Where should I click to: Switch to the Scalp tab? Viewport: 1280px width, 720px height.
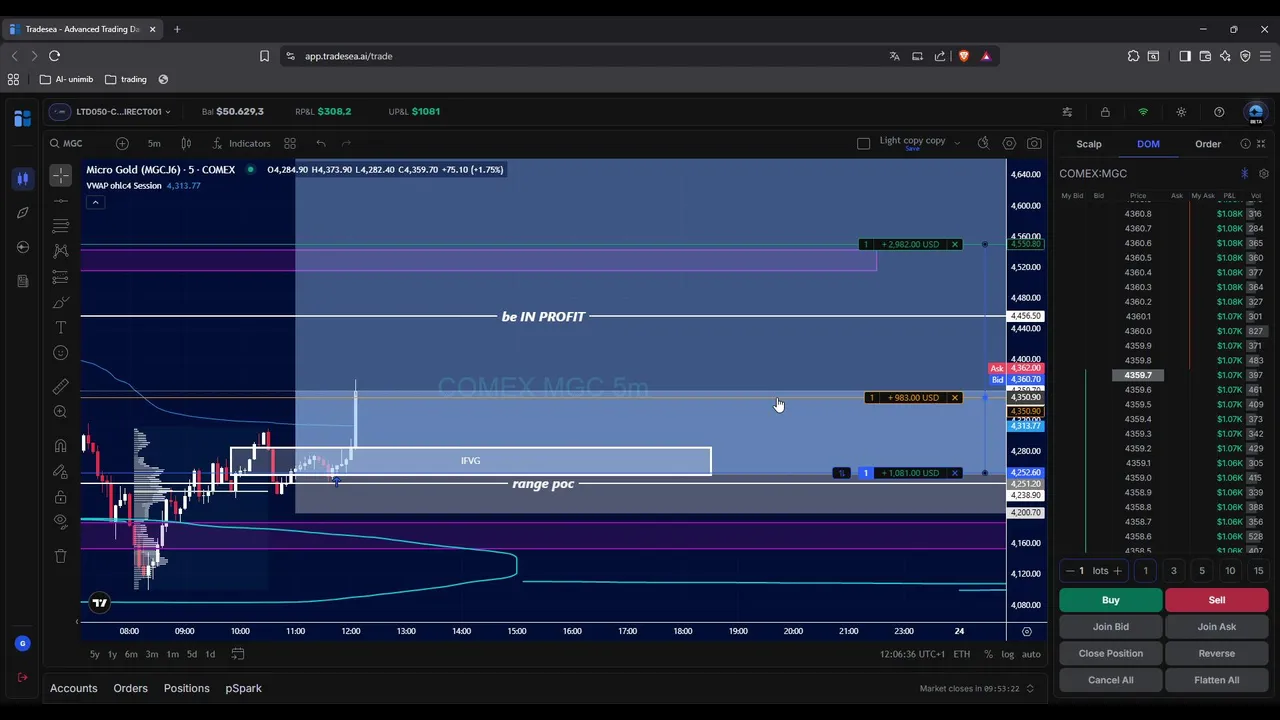(1088, 144)
